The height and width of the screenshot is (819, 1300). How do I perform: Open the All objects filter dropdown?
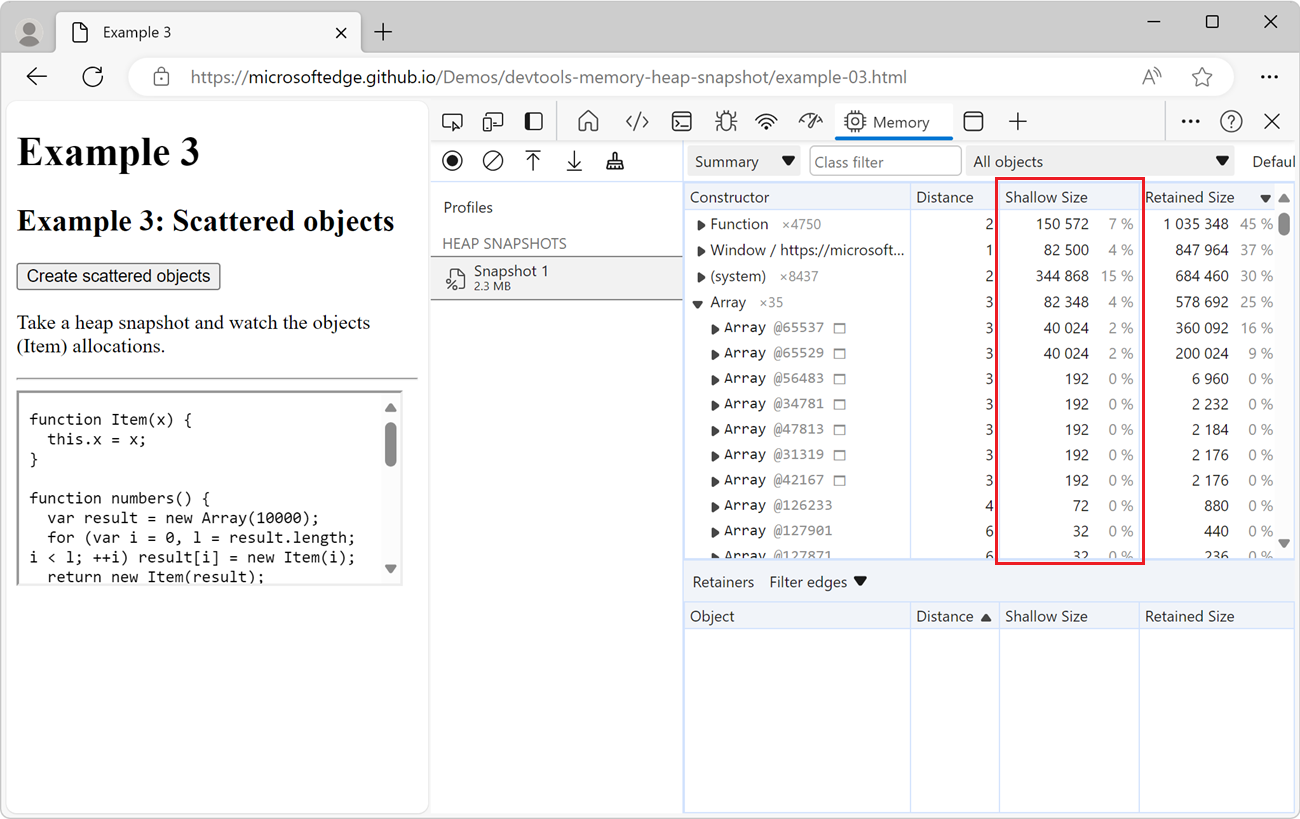click(1100, 161)
